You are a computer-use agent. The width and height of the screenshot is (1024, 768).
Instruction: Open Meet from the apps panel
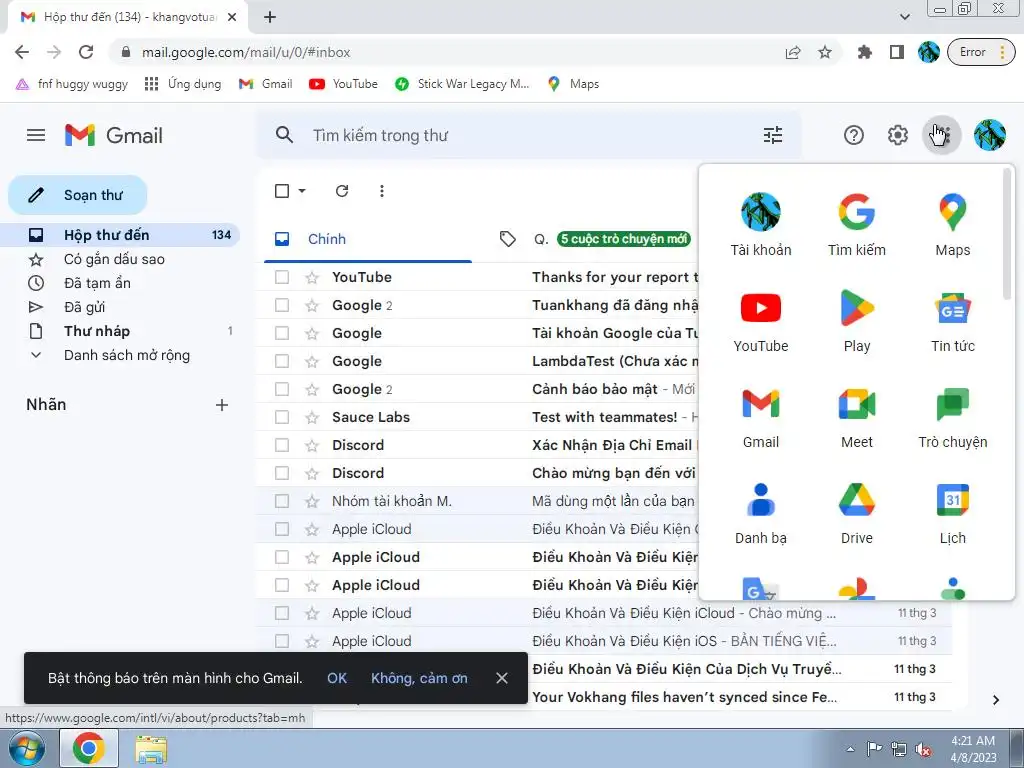click(857, 417)
